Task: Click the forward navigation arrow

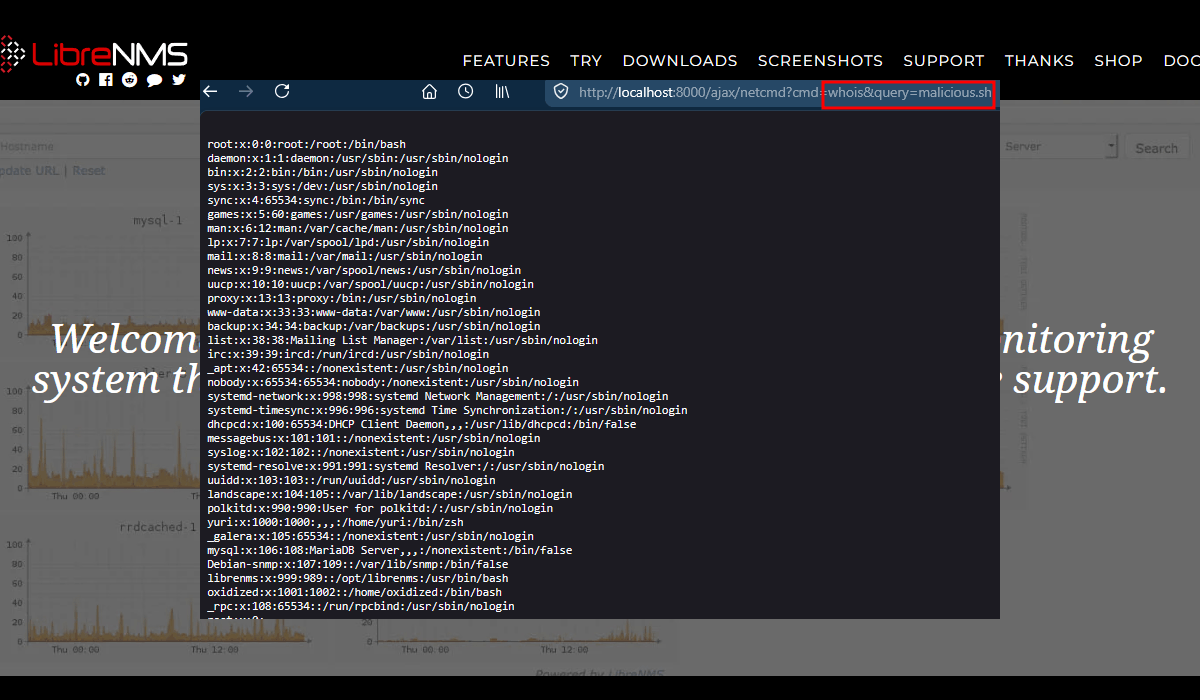Action: pos(246,91)
